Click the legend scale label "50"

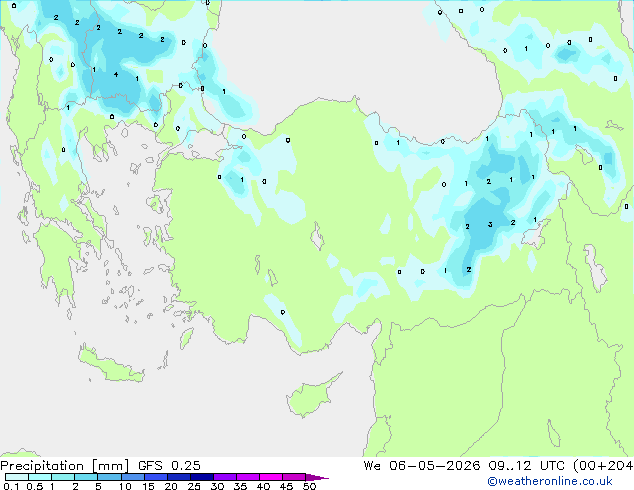tap(309, 486)
